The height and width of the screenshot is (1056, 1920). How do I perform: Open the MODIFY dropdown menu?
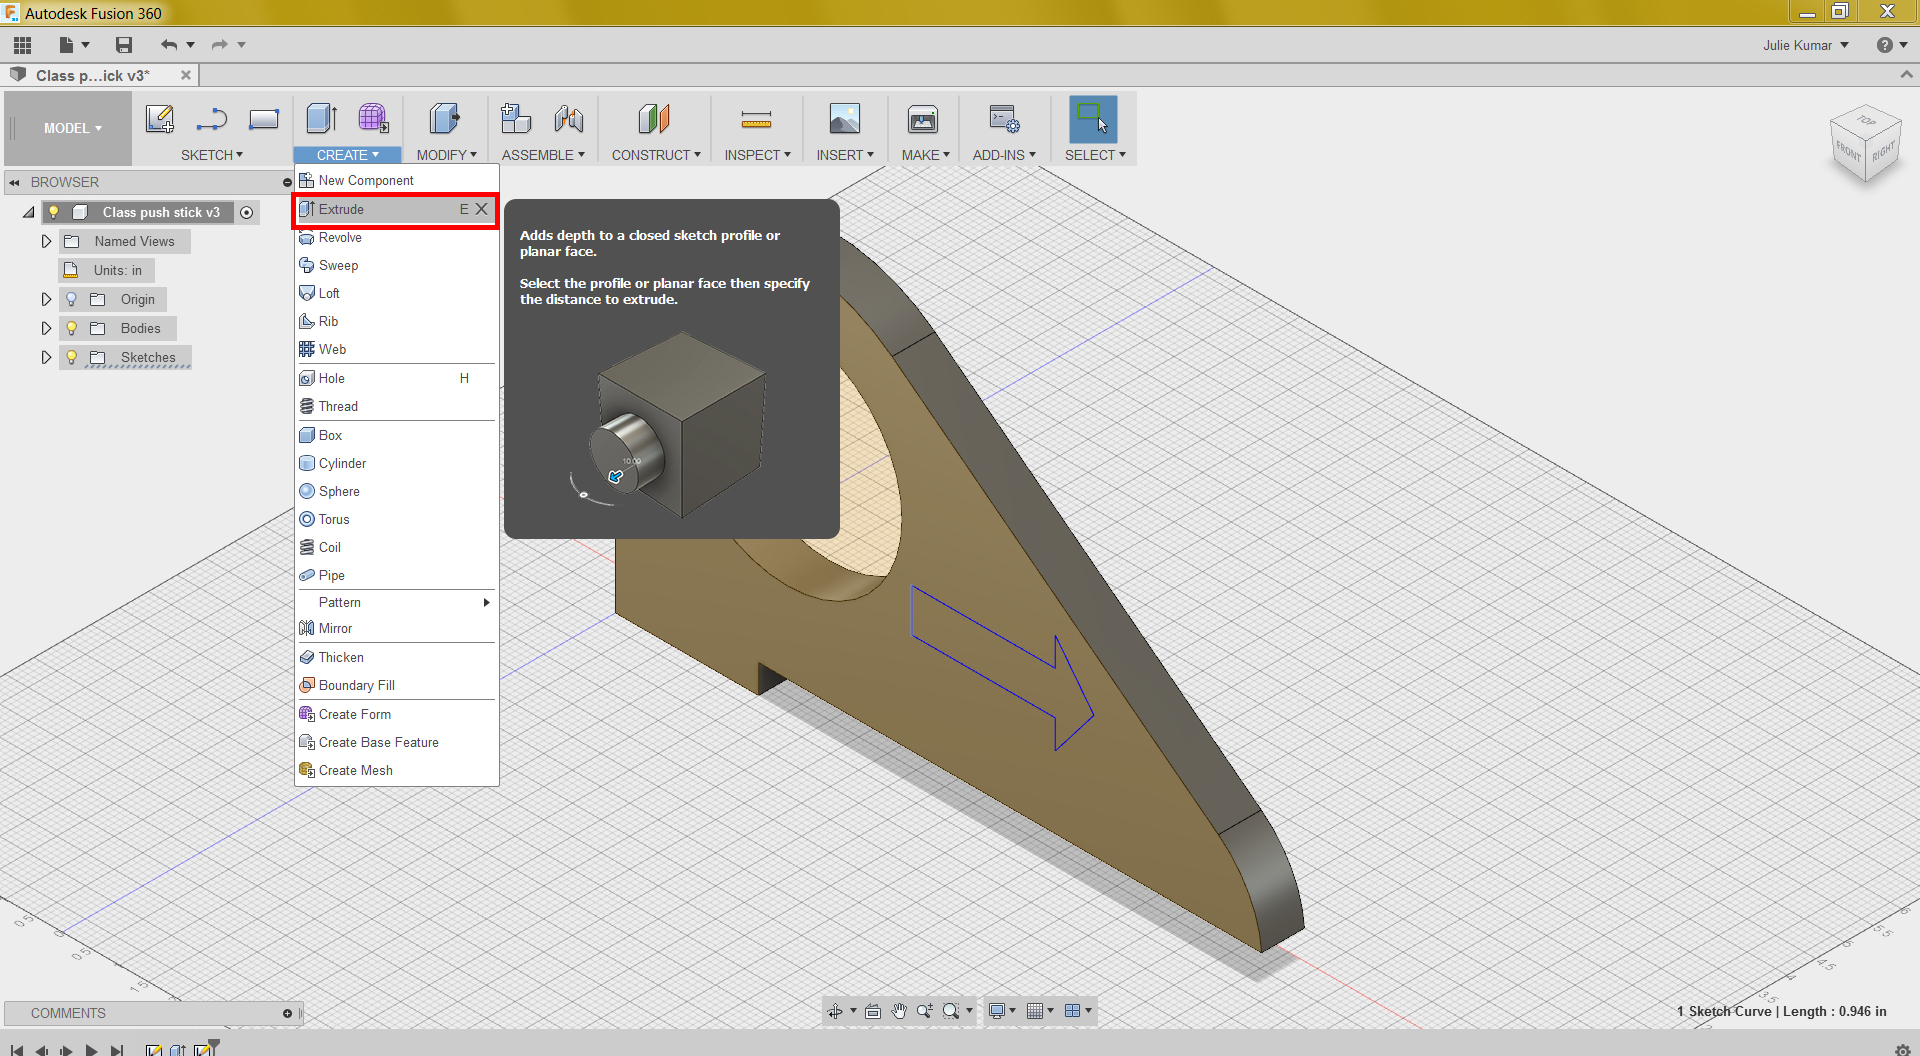pos(446,155)
